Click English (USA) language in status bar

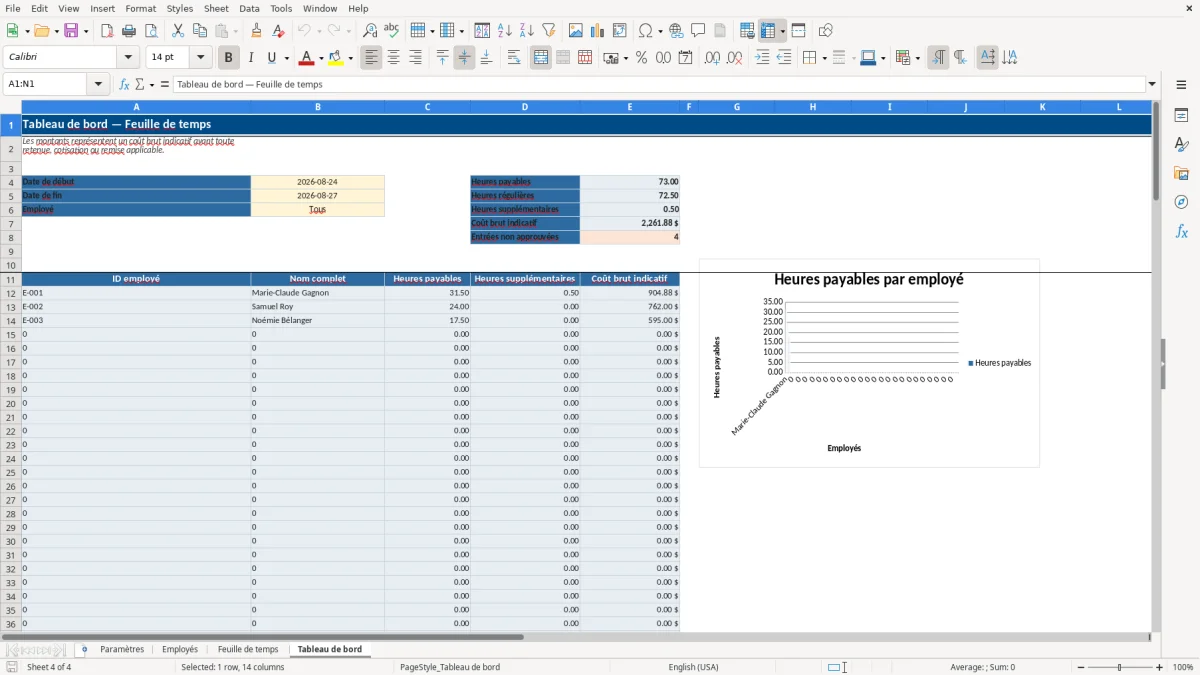click(x=693, y=667)
